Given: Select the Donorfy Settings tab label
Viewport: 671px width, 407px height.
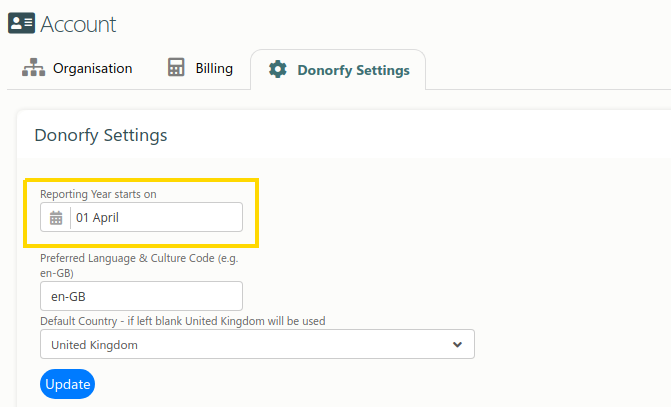Looking at the screenshot, I should pyautogui.click(x=353, y=70).
